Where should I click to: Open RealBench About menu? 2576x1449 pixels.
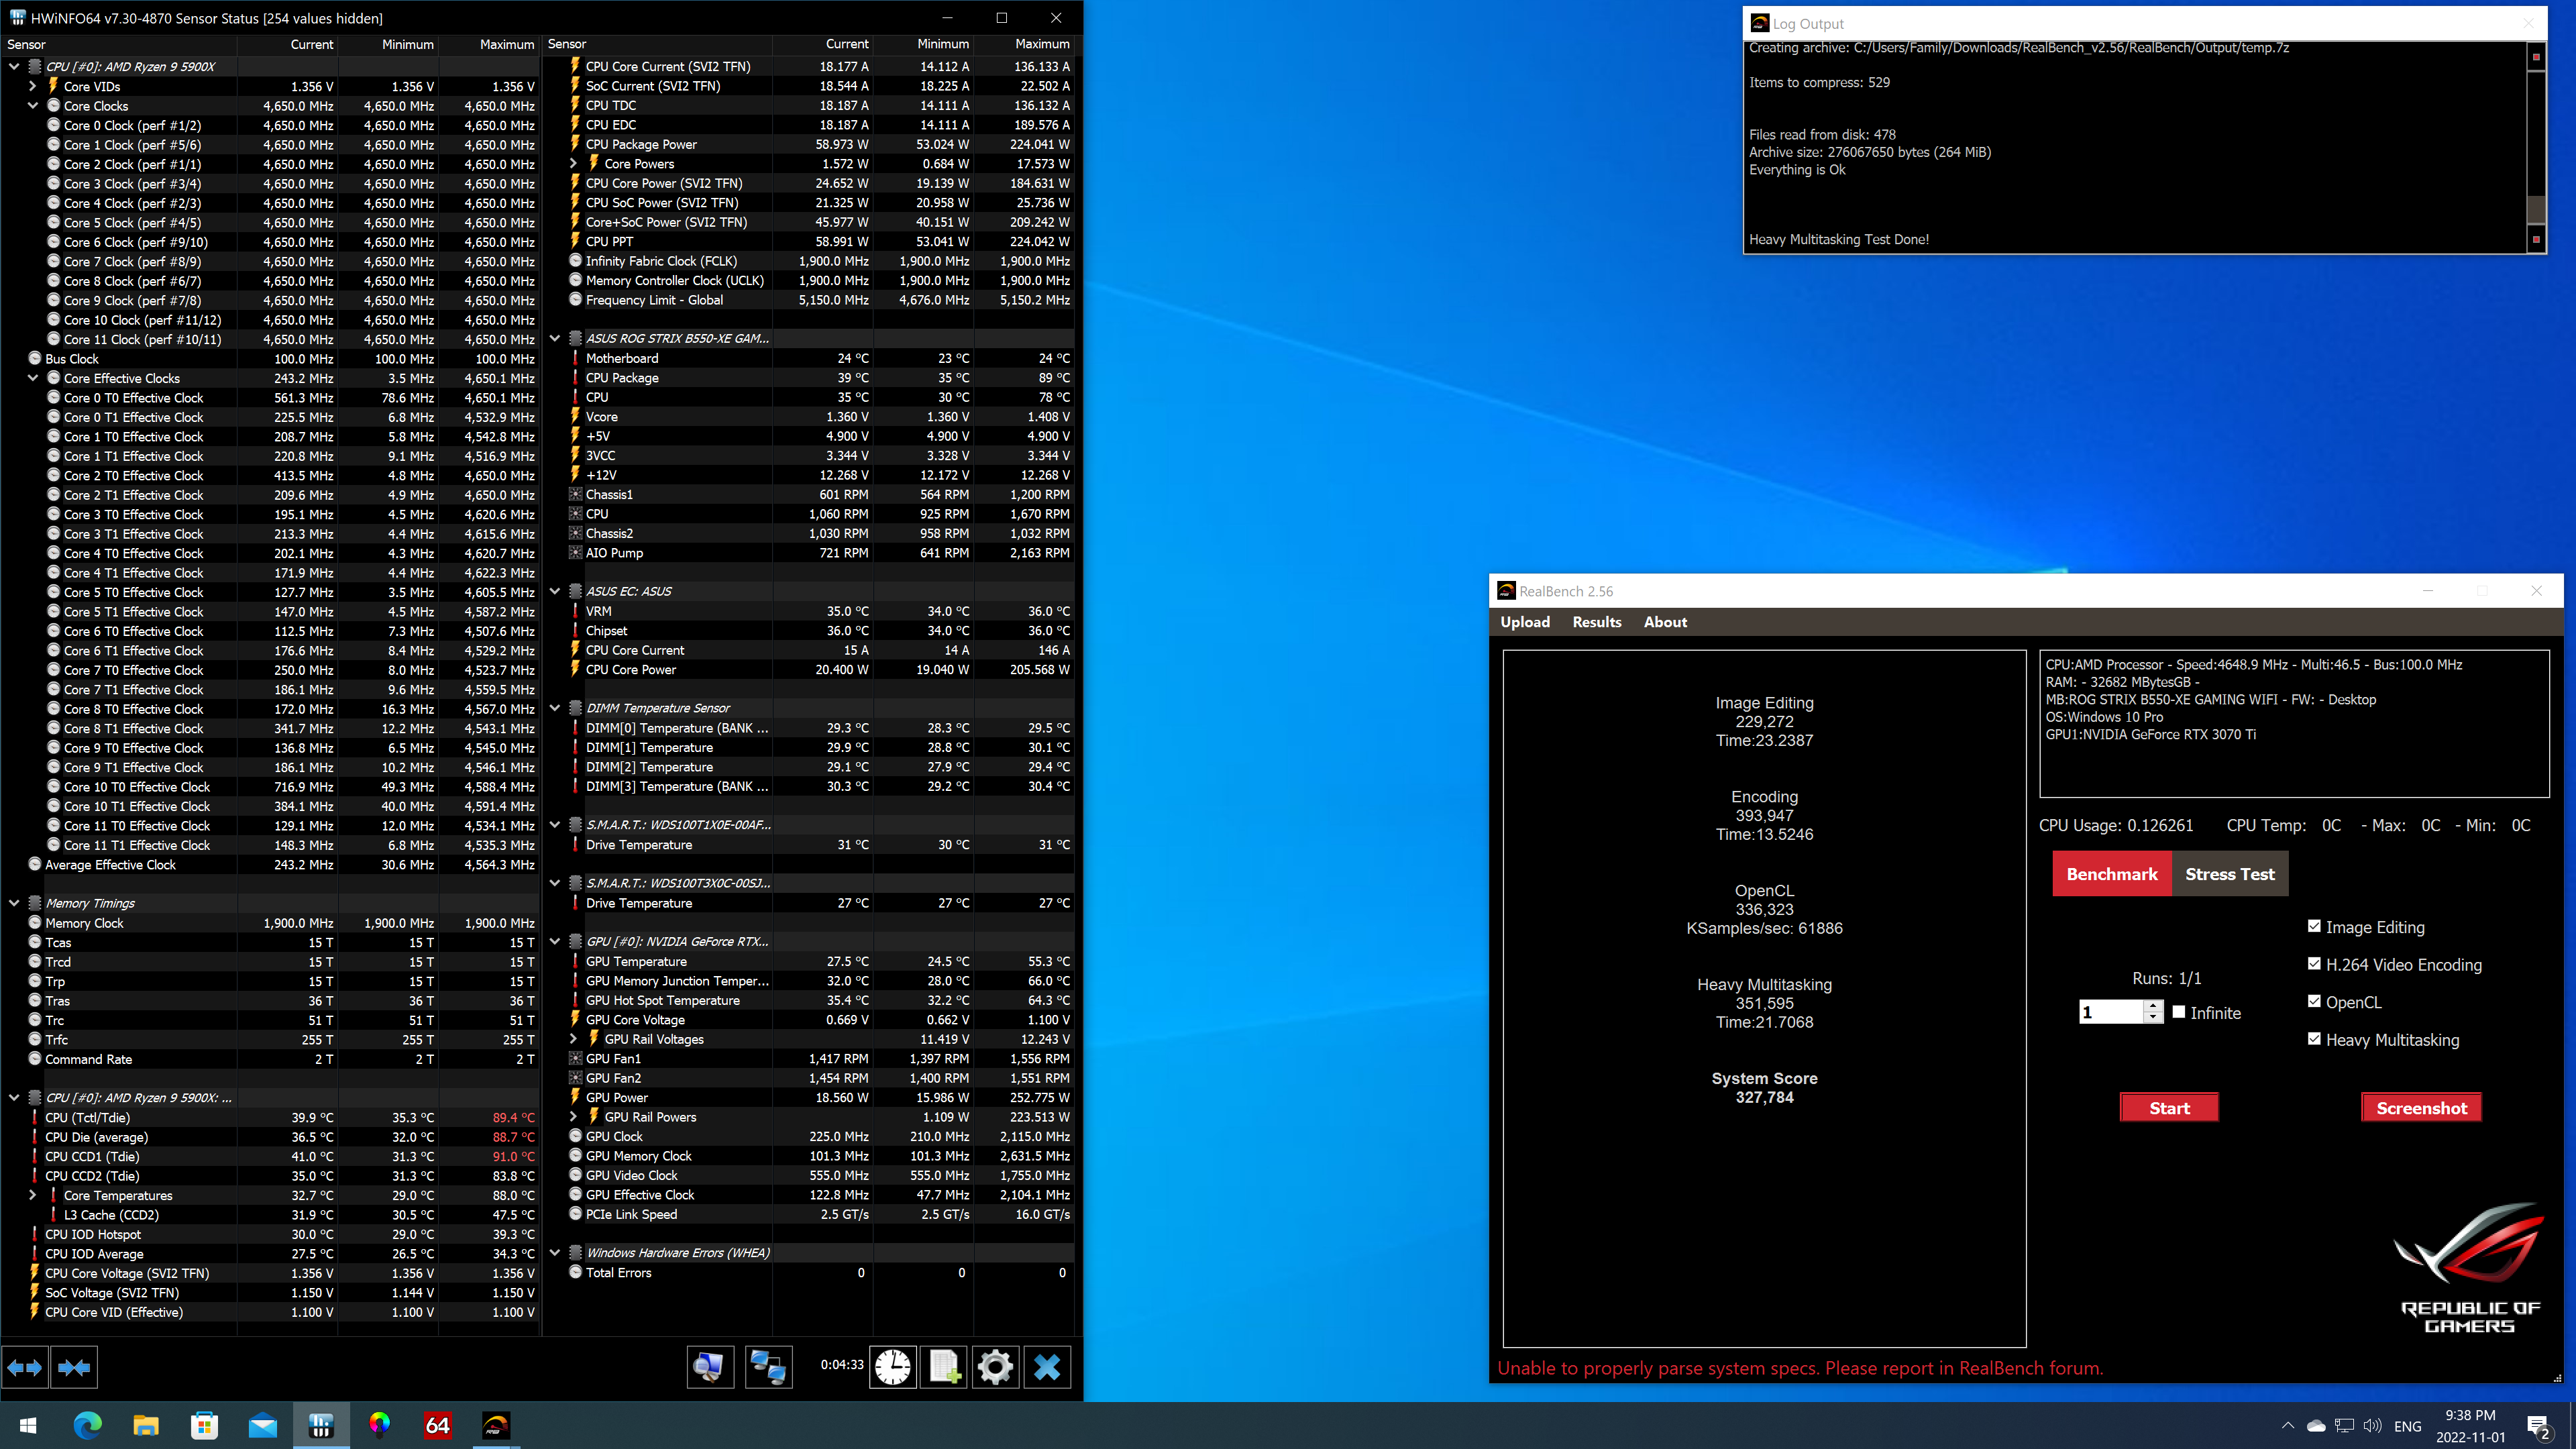coord(1665,622)
